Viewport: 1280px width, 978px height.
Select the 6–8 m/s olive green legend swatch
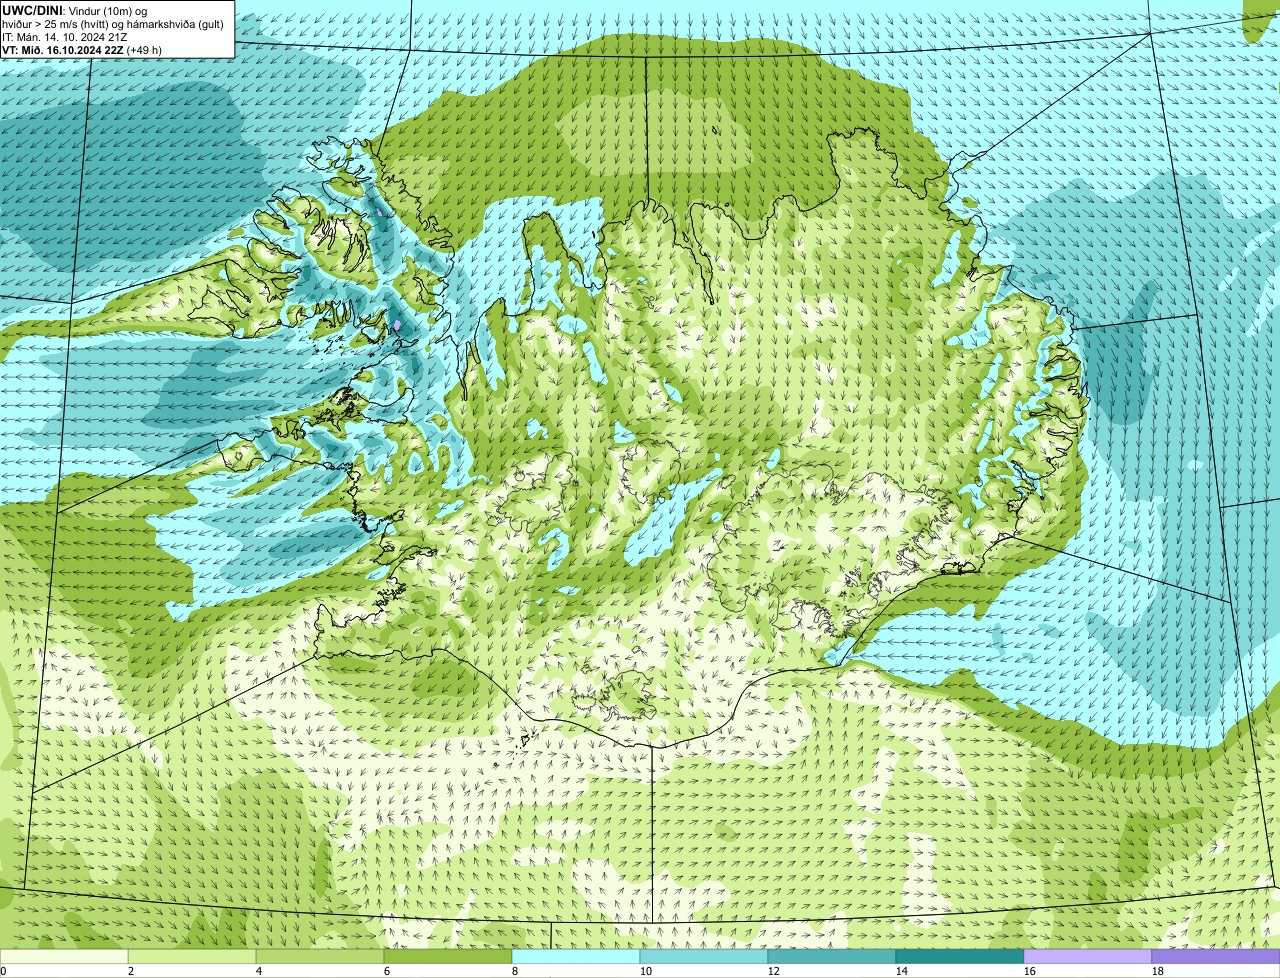tap(448, 956)
